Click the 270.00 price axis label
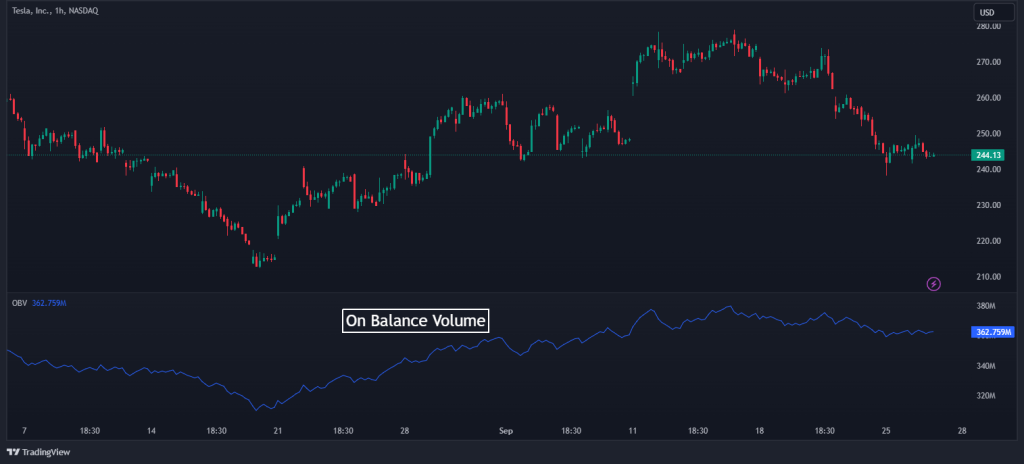 (988, 62)
